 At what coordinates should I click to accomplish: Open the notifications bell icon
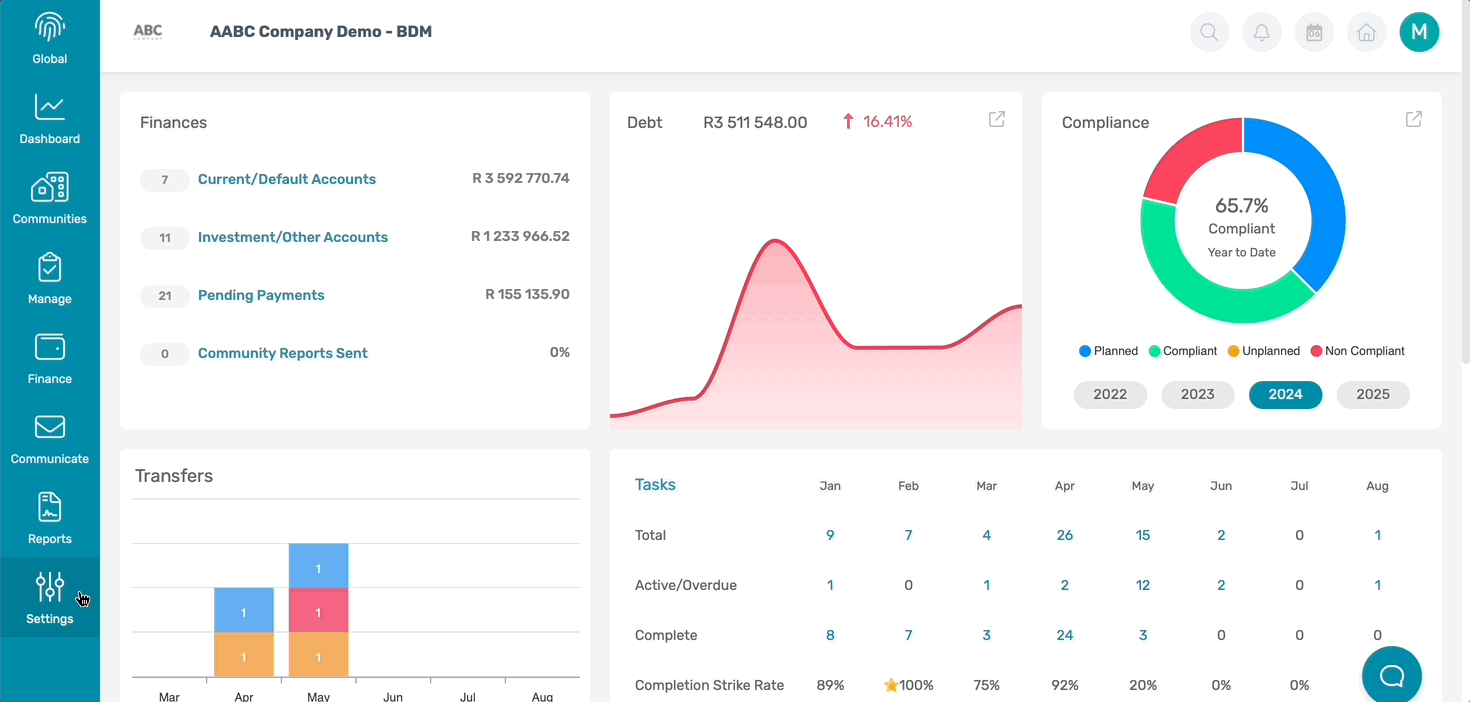pyautogui.click(x=1262, y=32)
